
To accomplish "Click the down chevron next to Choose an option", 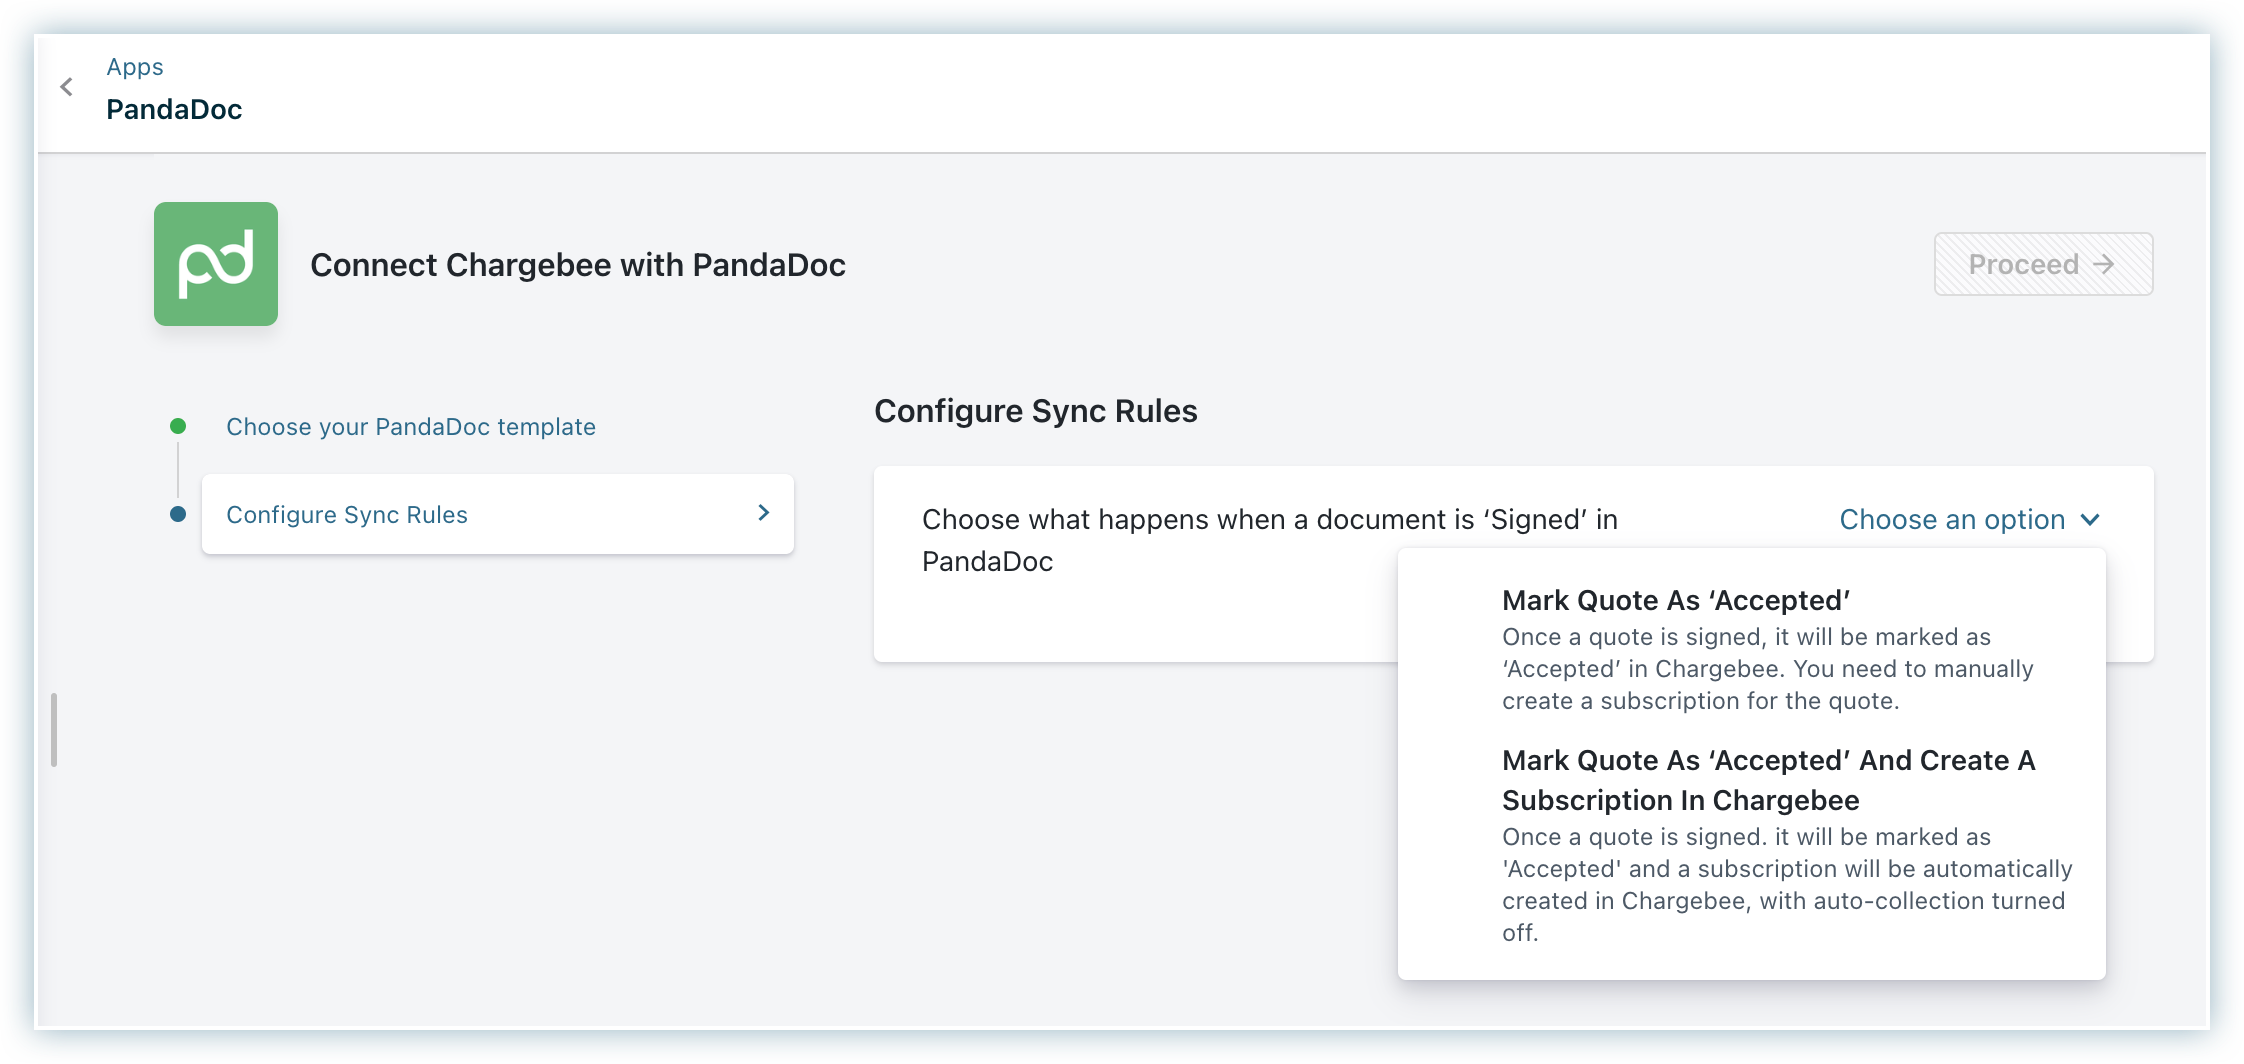I will [x=2090, y=520].
